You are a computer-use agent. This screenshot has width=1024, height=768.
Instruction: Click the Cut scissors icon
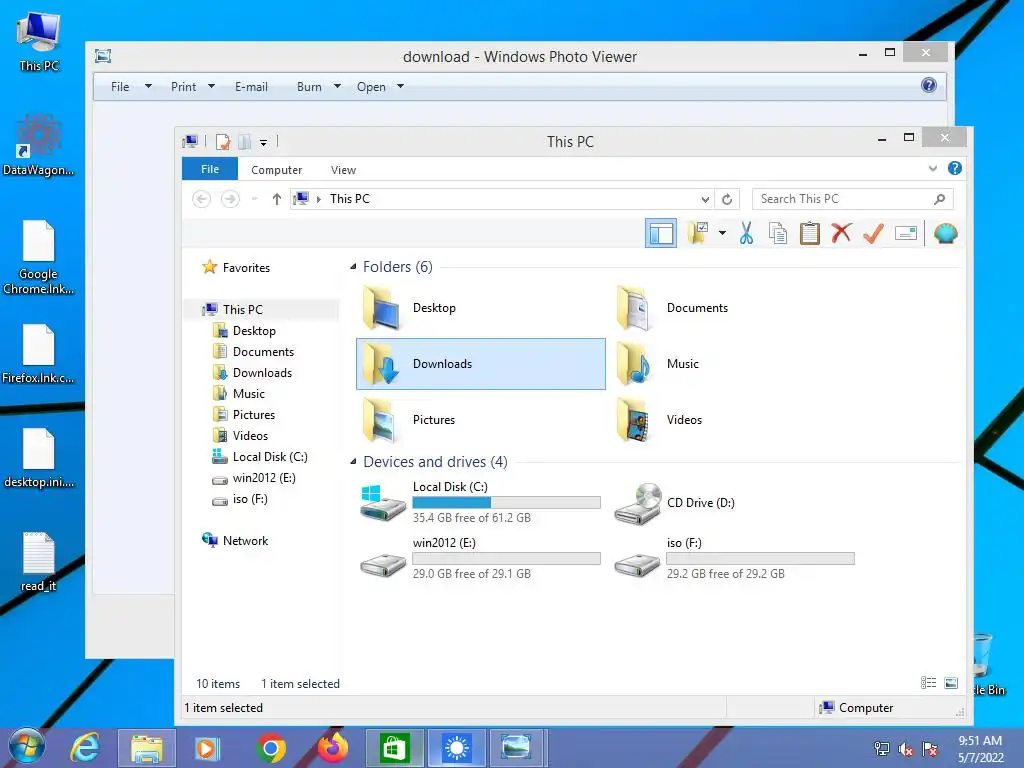click(x=746, y=233)
